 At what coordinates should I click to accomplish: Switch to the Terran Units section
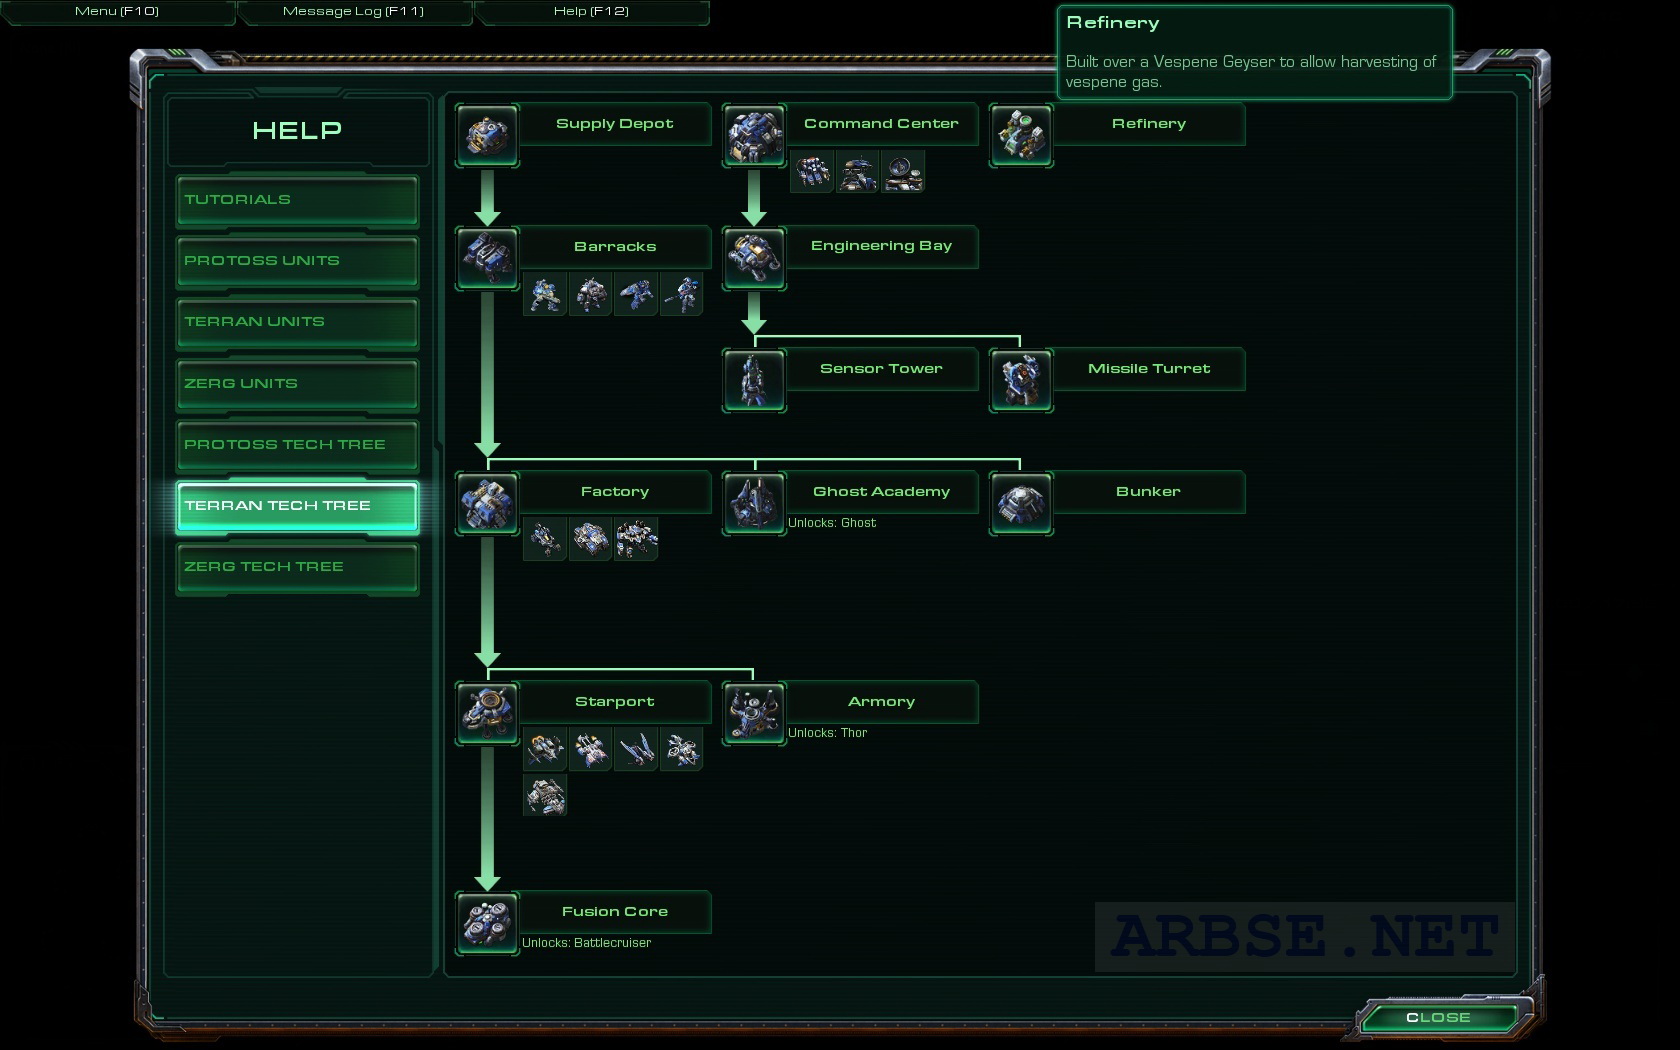click(x=297, y=322)
